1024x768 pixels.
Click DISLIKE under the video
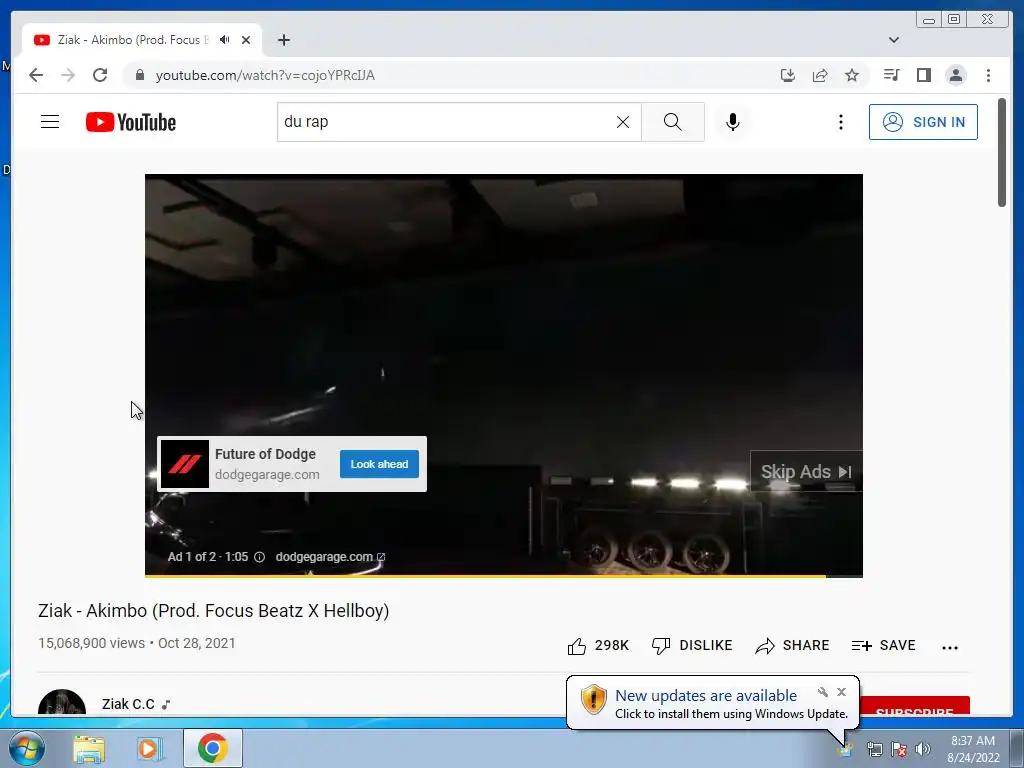click(692, 645)
